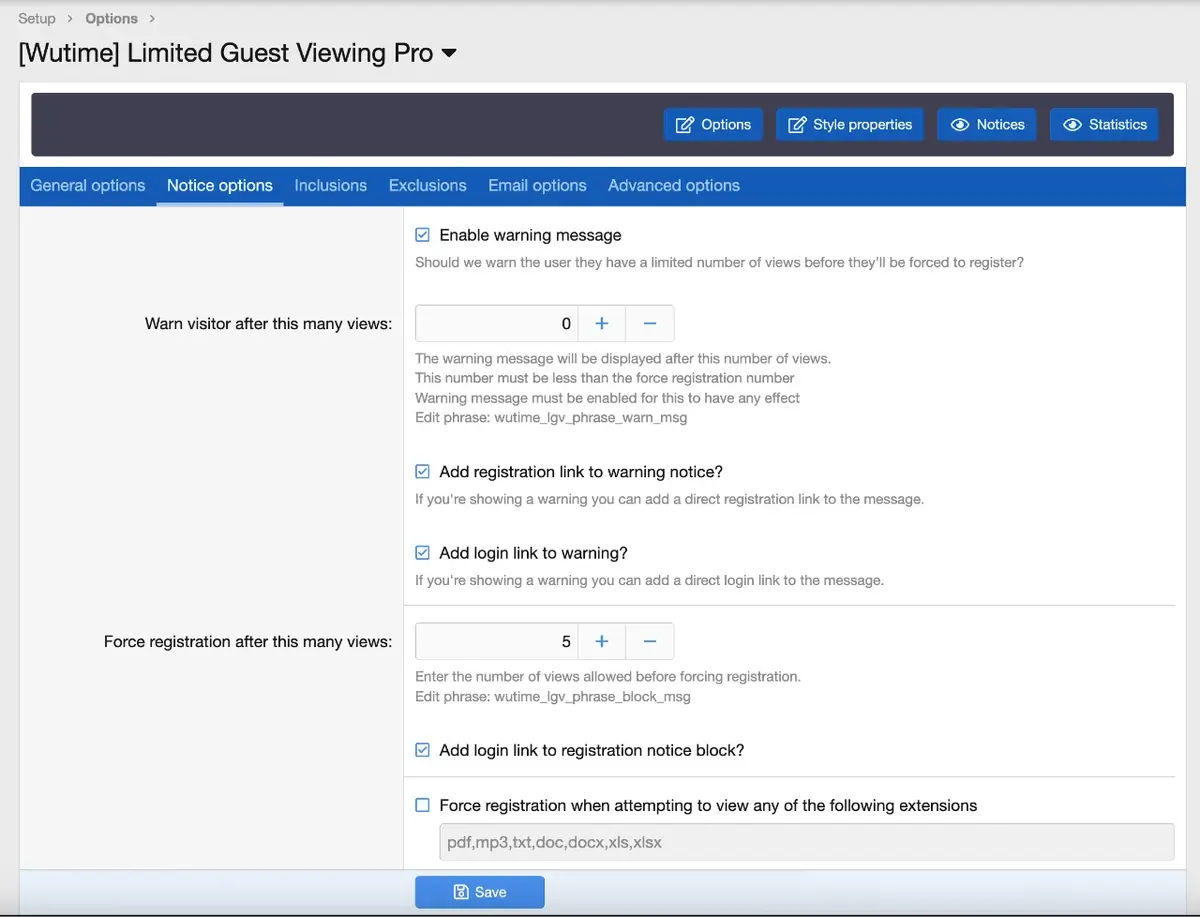Viewport: 1200px width, 917px height.
Task: Click the Save button
Action: coord(480,892)
